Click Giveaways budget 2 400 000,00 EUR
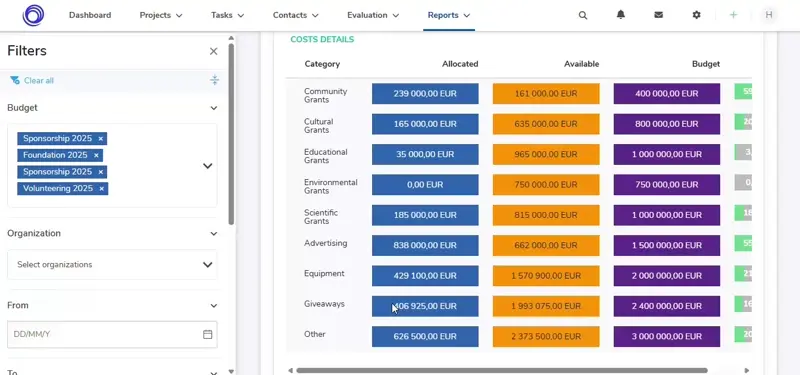This screenshot has height=375, width=800. point(667,306)
